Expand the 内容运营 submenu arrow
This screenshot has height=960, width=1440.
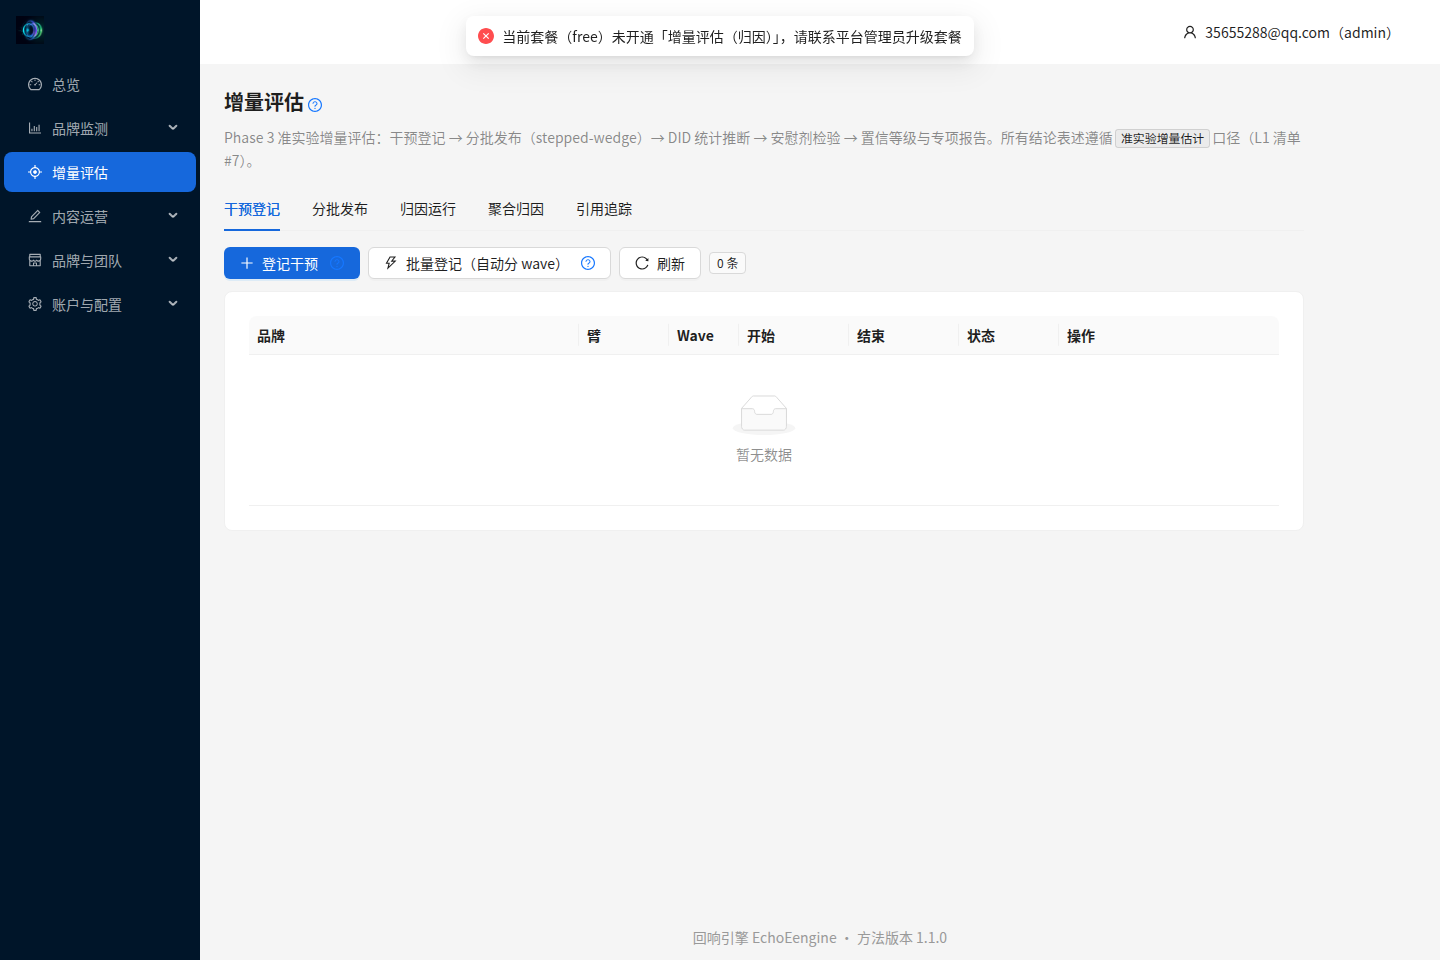(173, 216)
